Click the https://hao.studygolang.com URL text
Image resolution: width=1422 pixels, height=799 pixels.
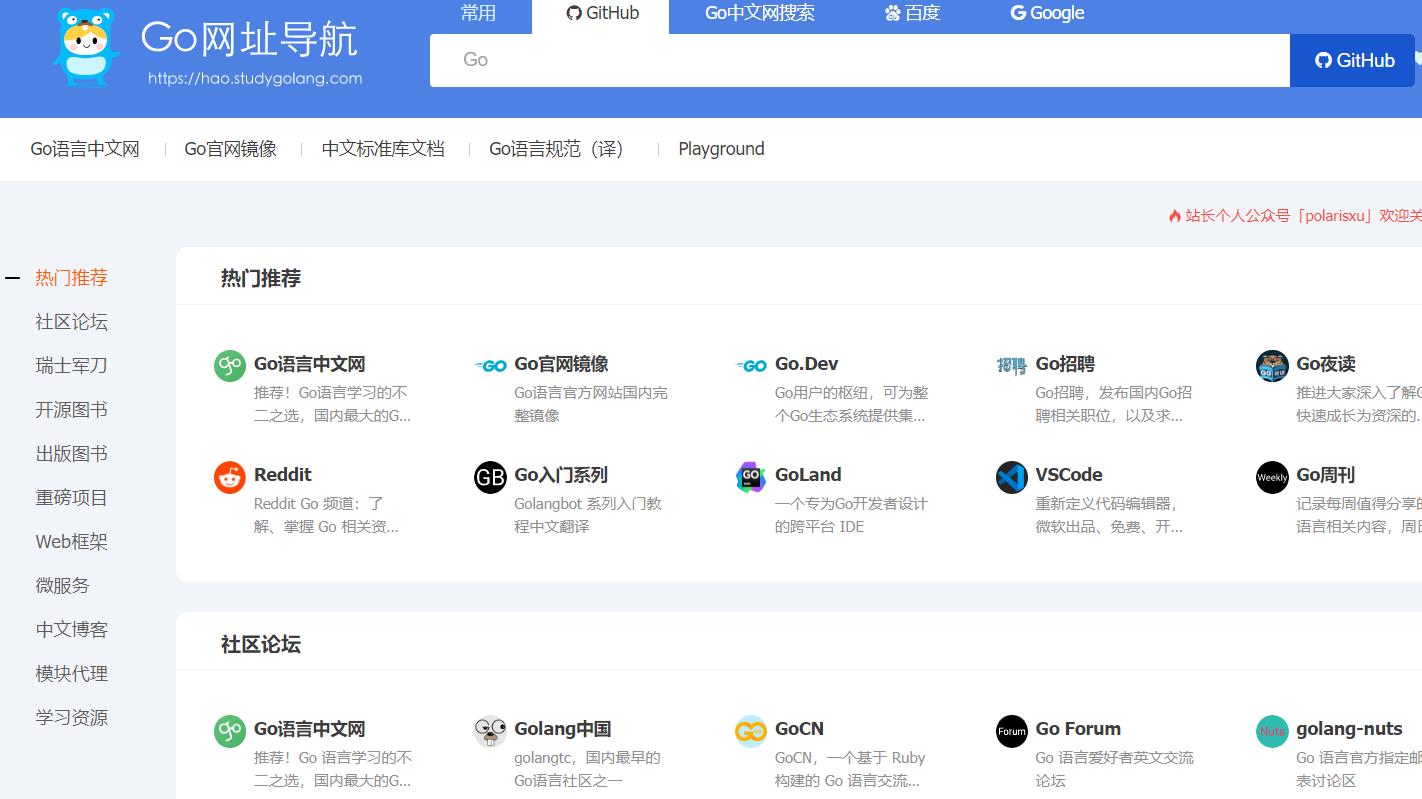[255, 78]
